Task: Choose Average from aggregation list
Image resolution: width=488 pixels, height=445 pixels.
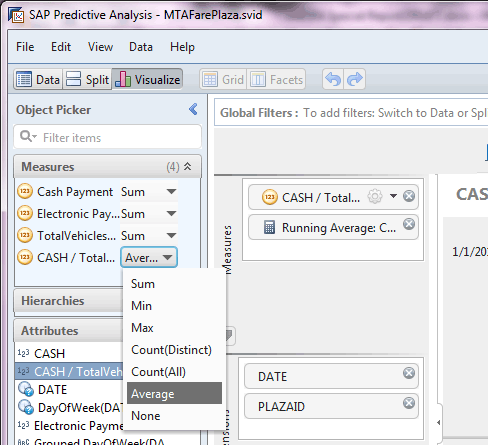Action: (174, 393)
